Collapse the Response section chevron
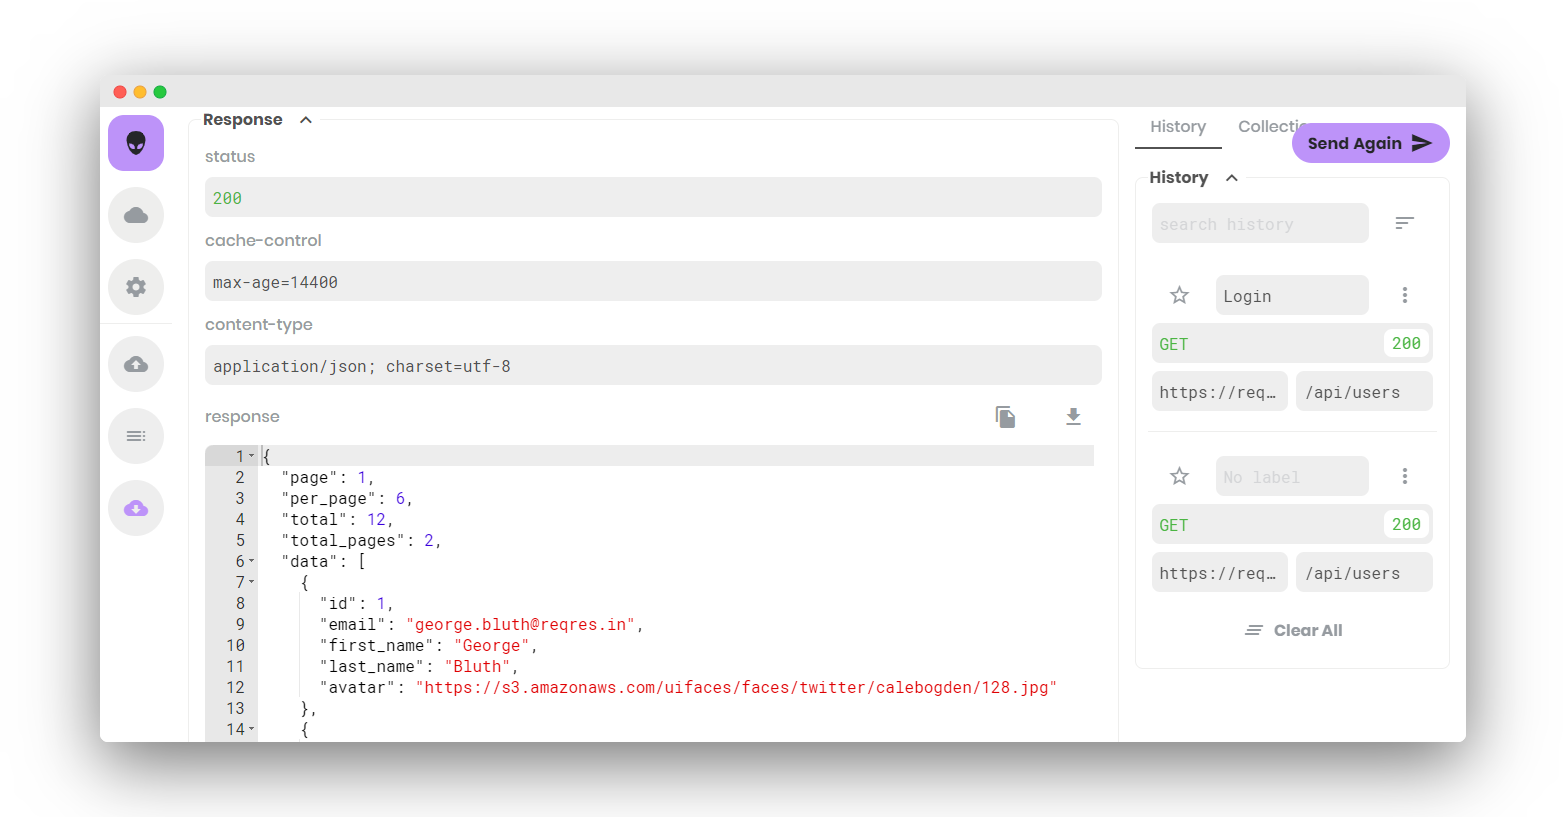Screen dimensions: 1566x817 tap(305, 119)
